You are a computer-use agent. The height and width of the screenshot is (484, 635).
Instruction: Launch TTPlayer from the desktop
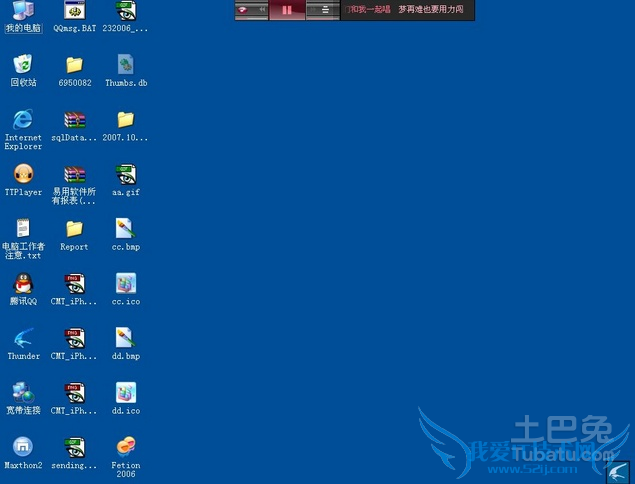tap(23, 180)
